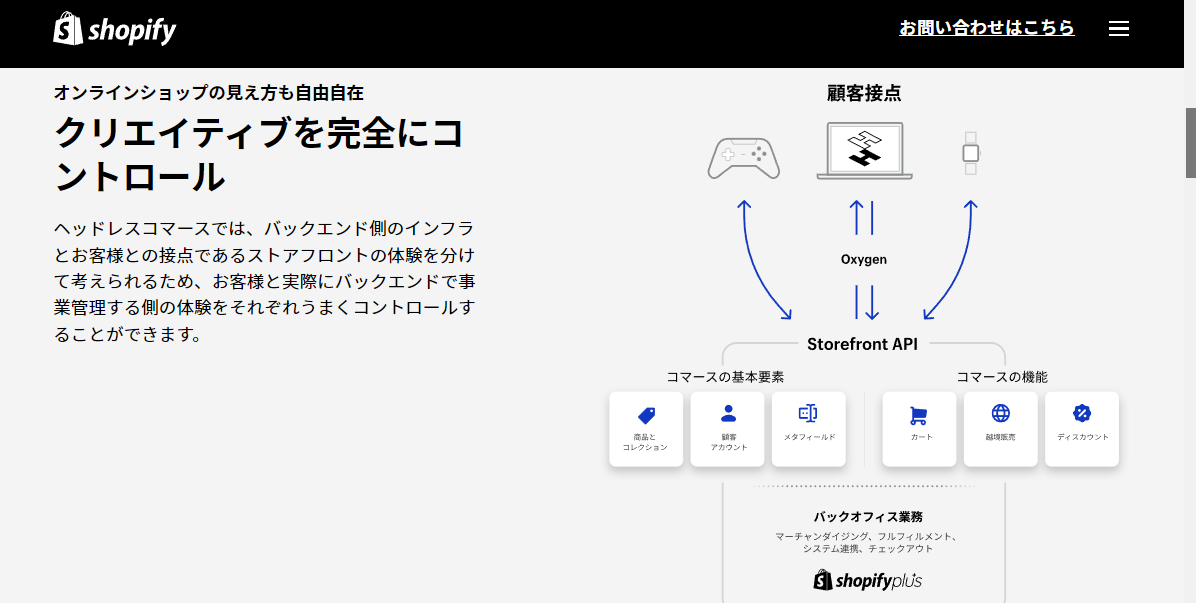The image size is (1196, 603).
Task: Select the メタフィールド icon card
Action: 809,429
